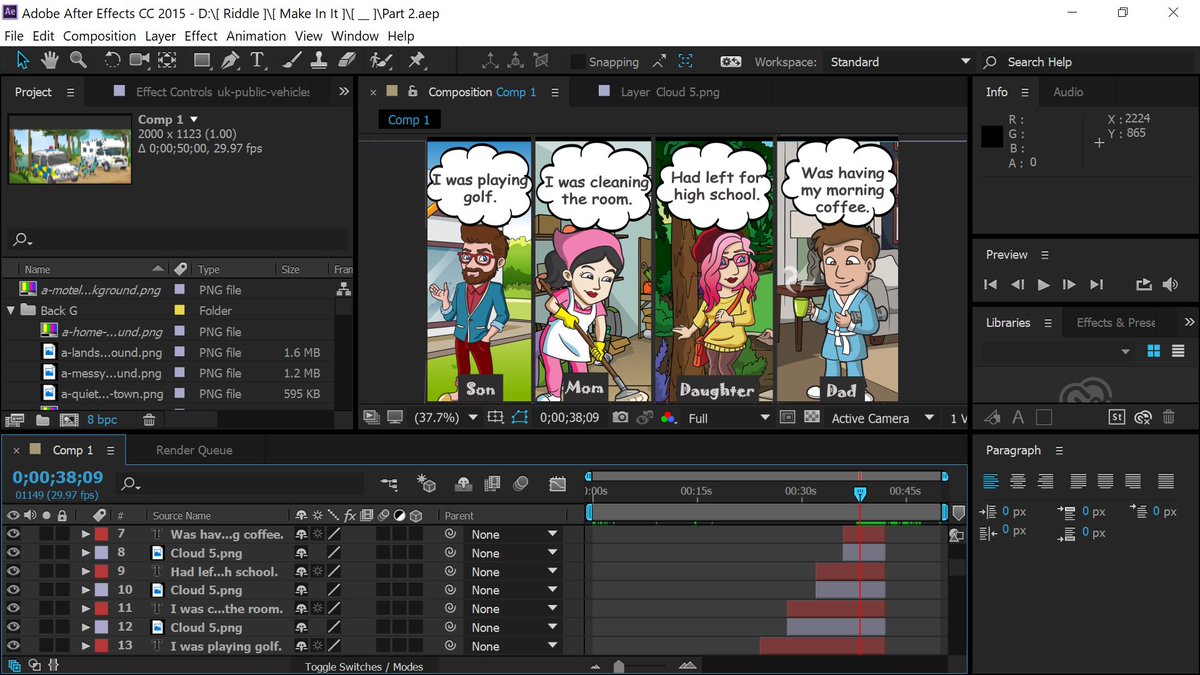The height and width of the screenshot is (675, 1200).
Task: Select the Rectangle shape tool
Action: point(203,61)
